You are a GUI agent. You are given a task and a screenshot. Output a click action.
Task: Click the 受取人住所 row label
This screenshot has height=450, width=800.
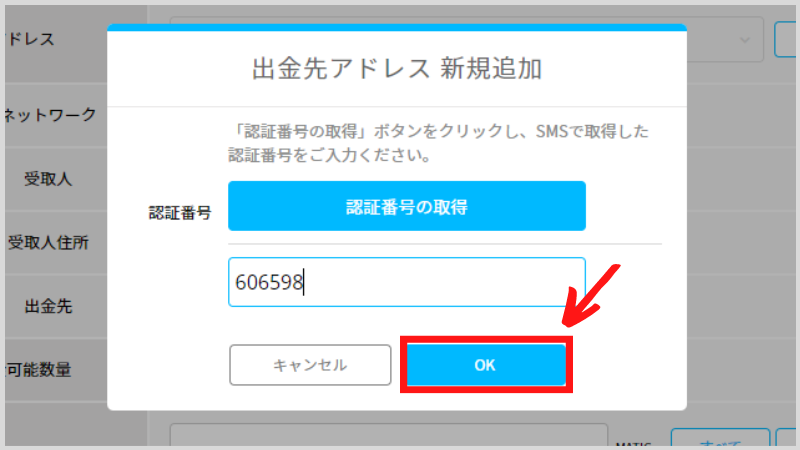(48, 242)
